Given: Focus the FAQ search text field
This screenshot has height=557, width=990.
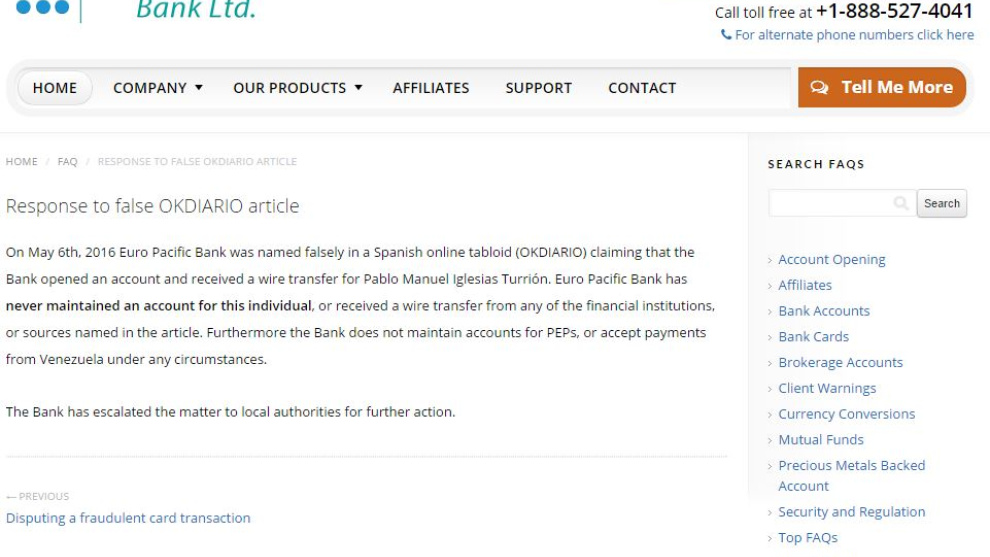Looking at the screenshot, I should (830, 204).
